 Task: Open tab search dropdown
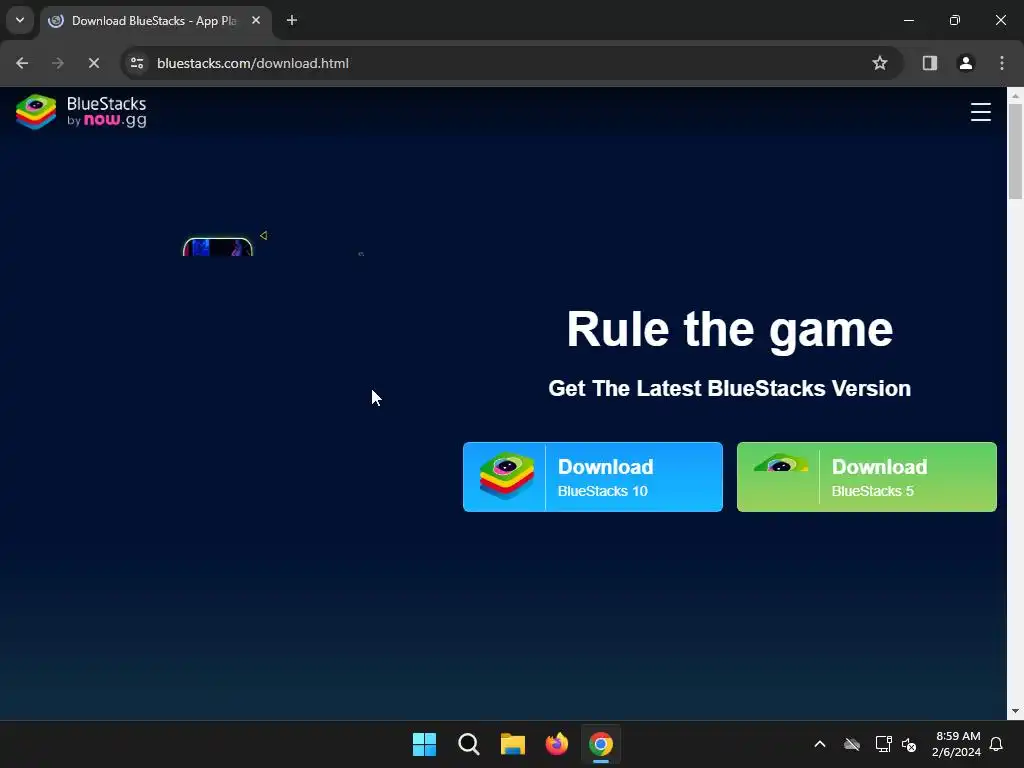pos(20,20)
